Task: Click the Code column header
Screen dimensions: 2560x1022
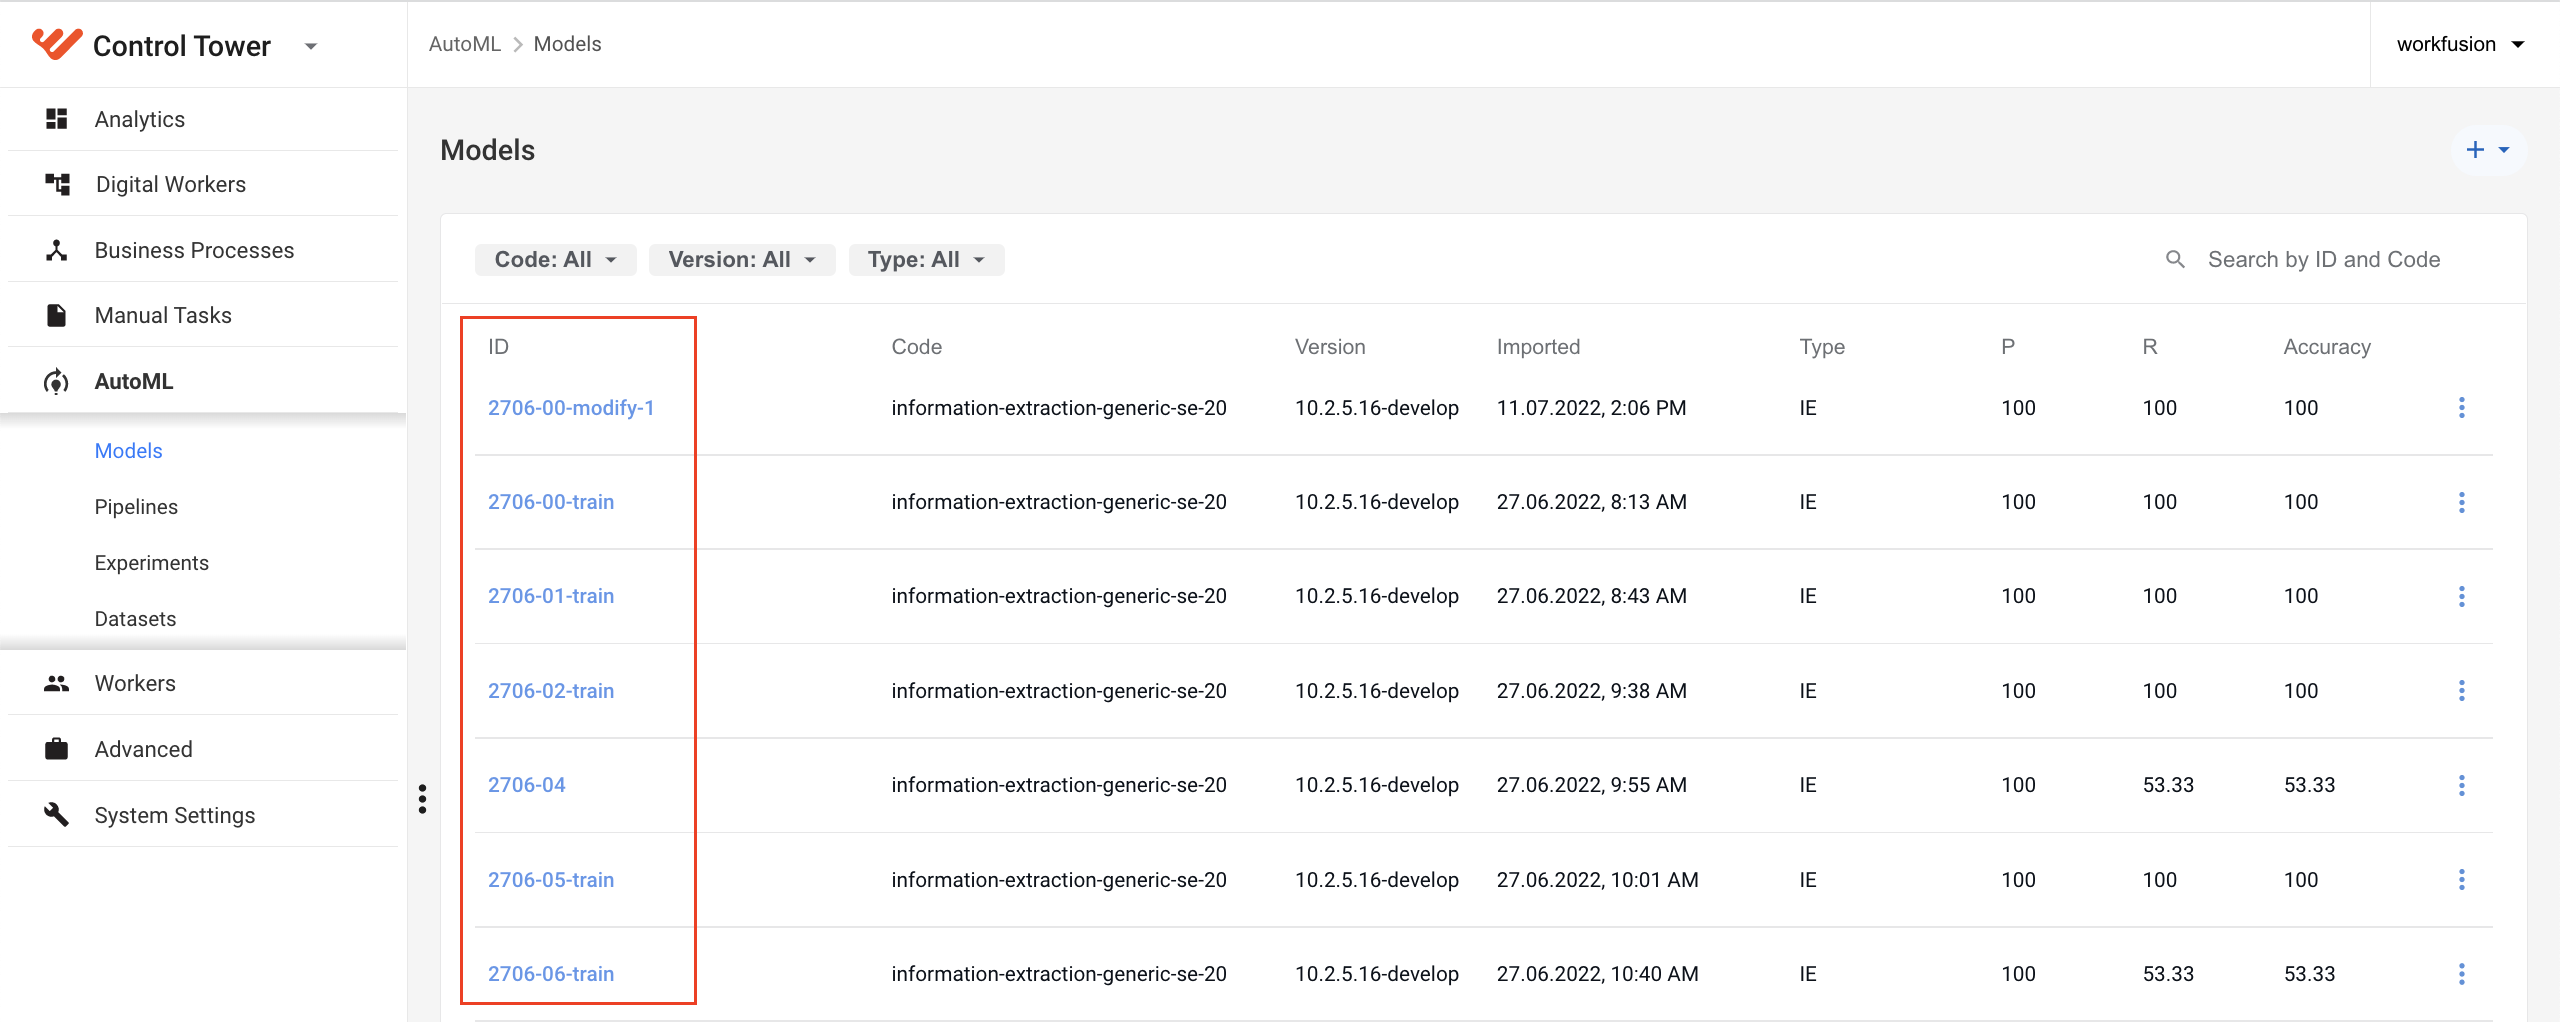Action: coord(916,347)
